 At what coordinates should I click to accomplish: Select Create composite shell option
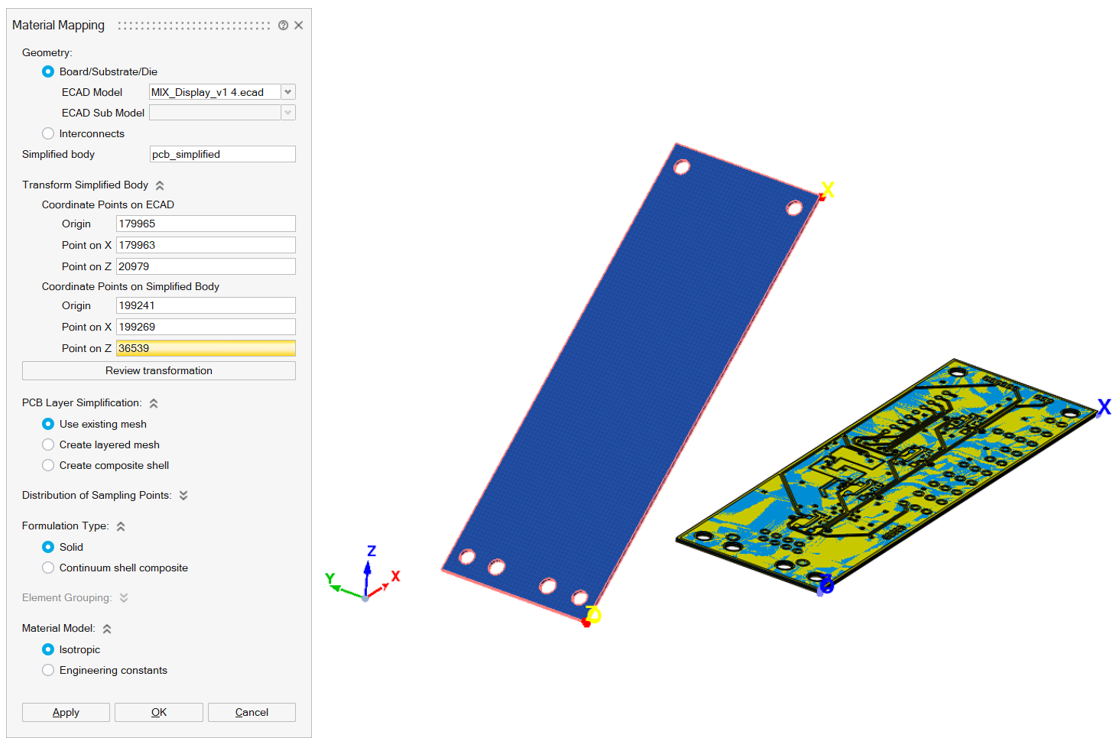(48, 465)
